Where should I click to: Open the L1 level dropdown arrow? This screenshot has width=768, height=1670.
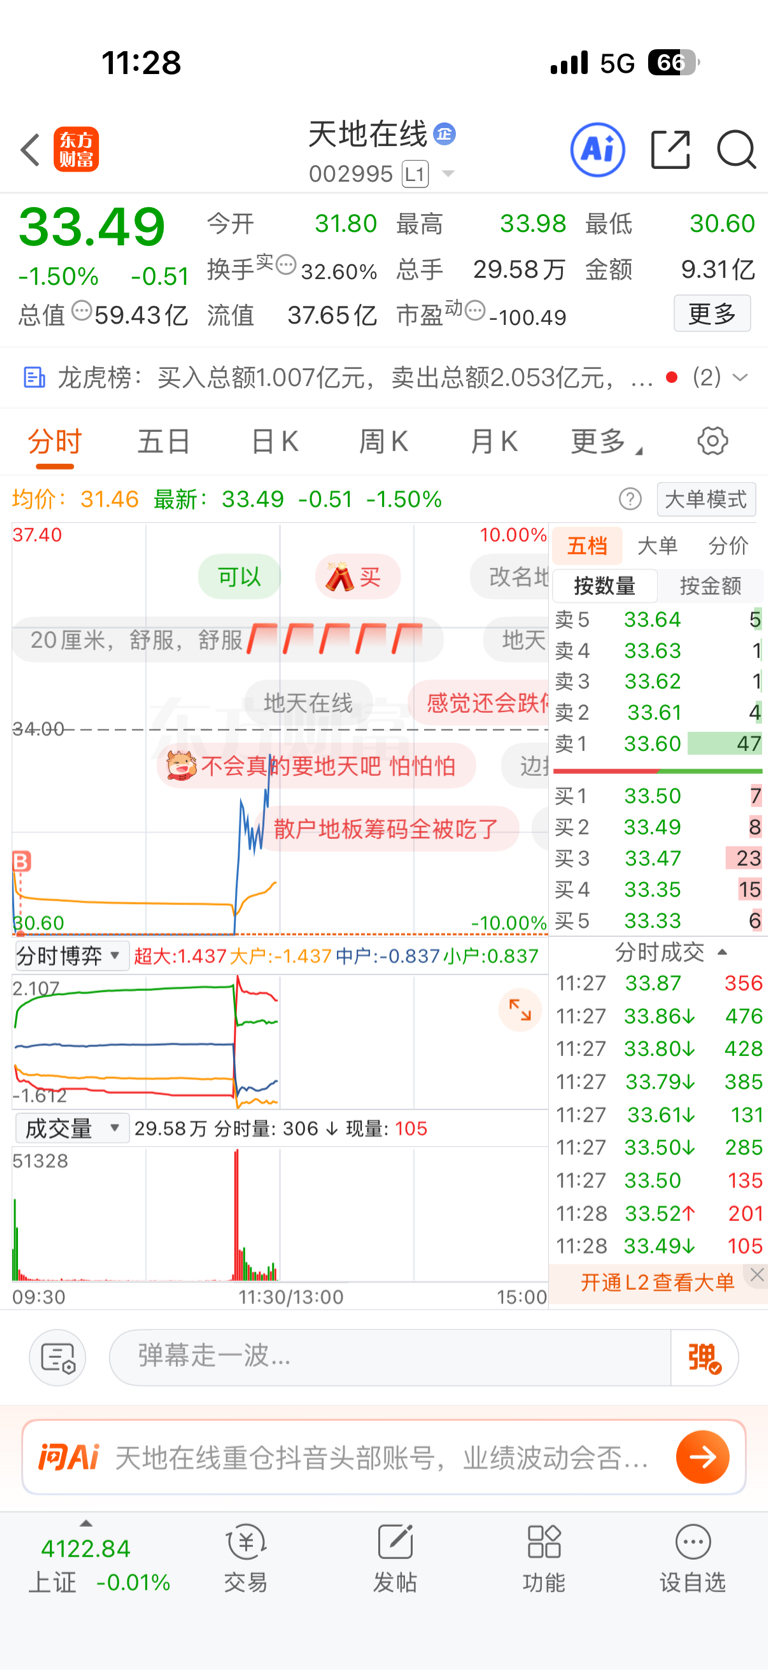pyautogui.click(x=448, y=174)
